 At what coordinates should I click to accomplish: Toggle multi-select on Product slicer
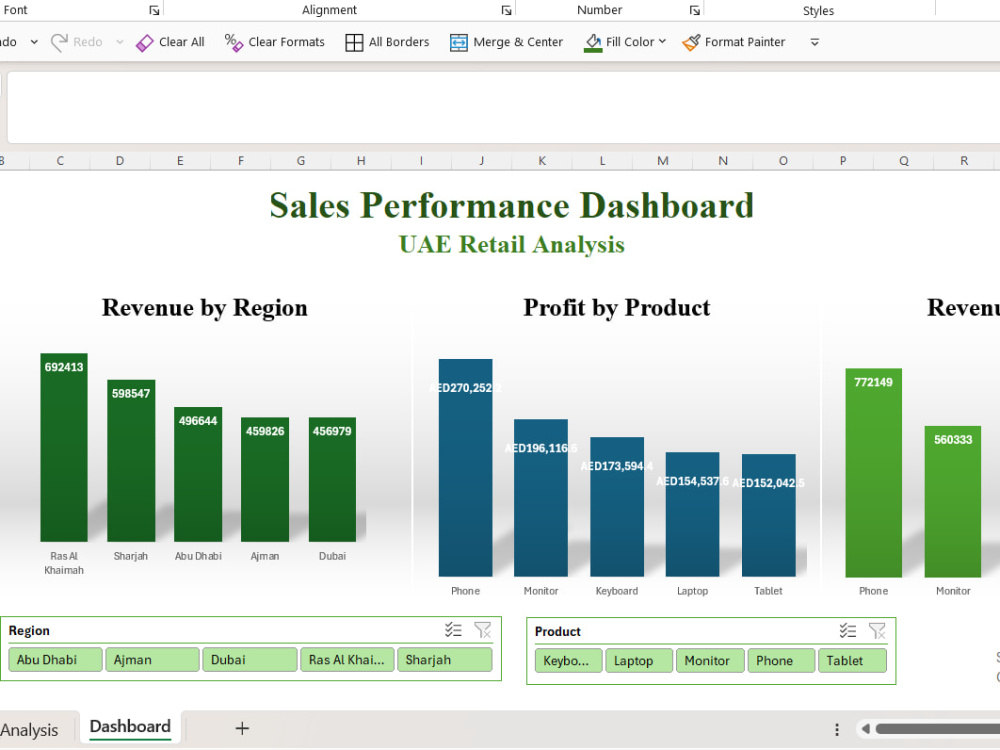point(848,631)
